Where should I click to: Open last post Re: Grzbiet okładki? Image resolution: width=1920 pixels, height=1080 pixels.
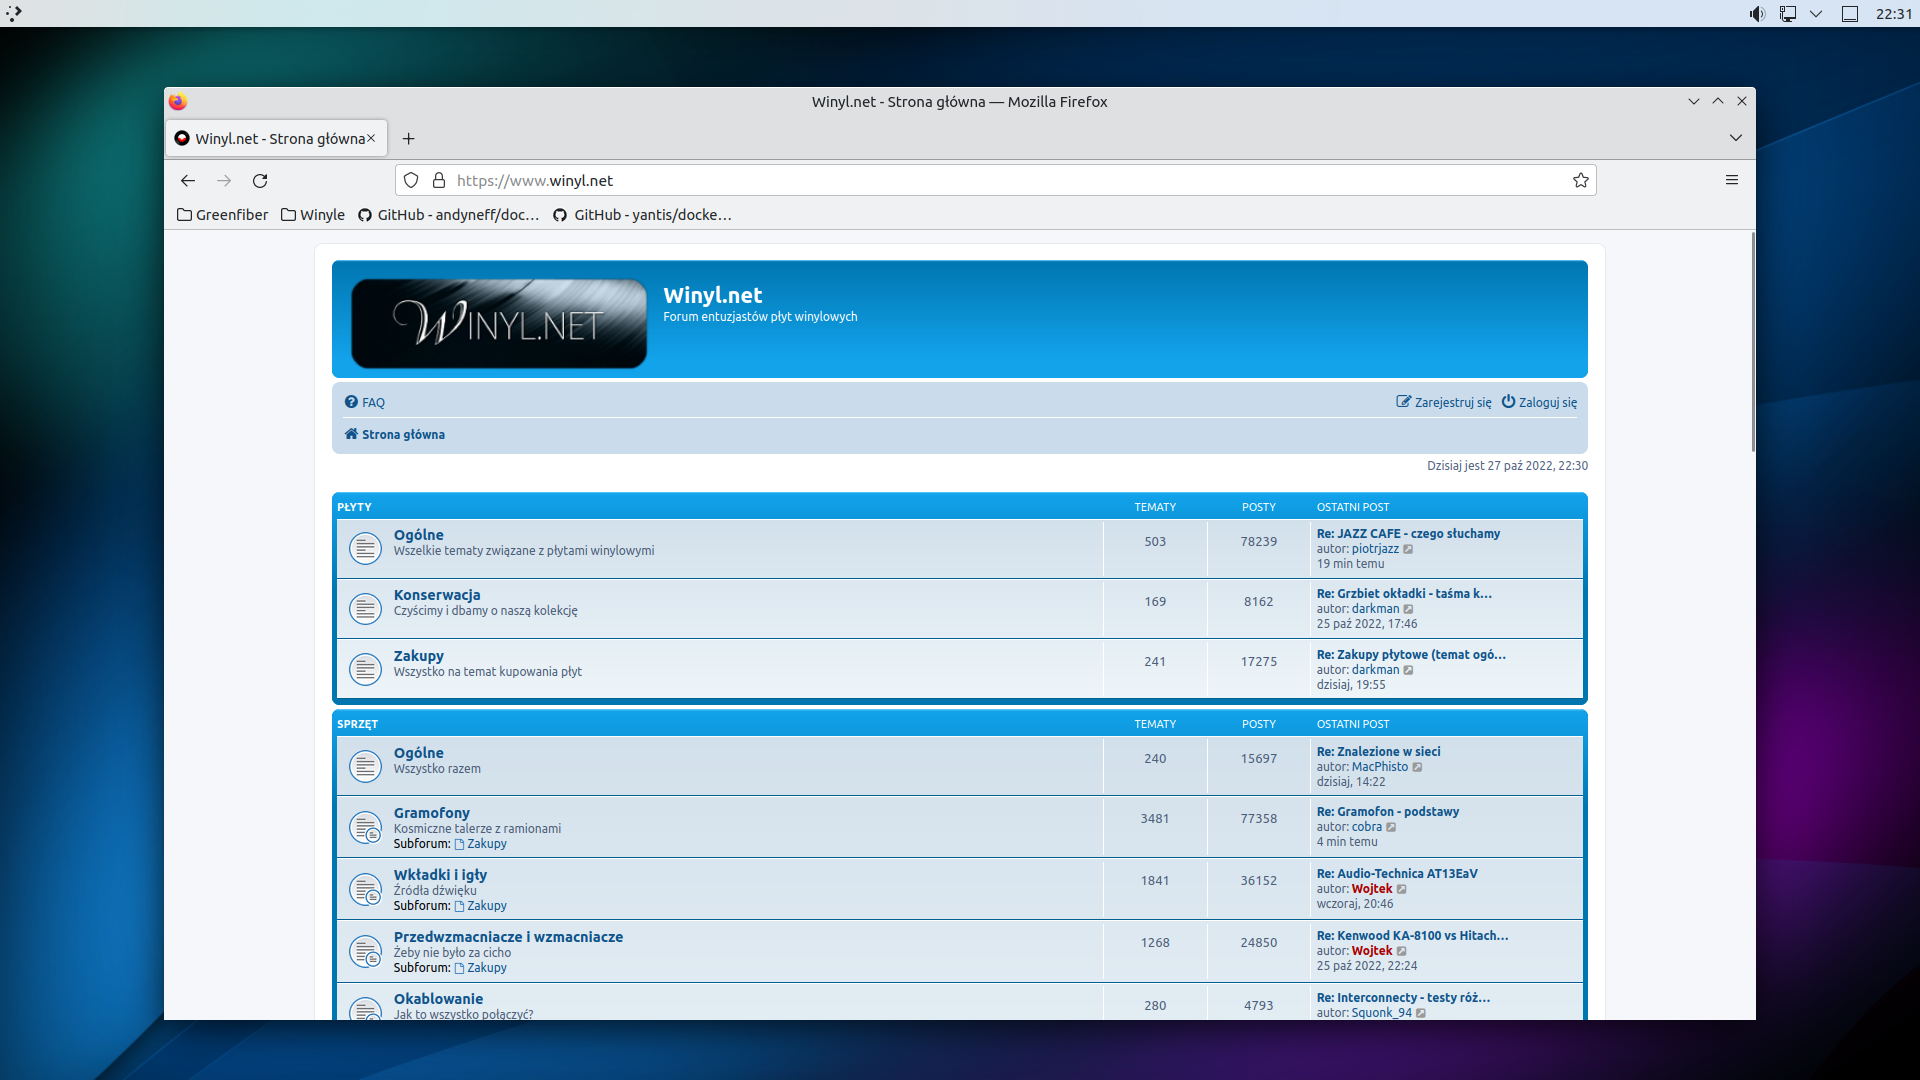click(1404, 594)
